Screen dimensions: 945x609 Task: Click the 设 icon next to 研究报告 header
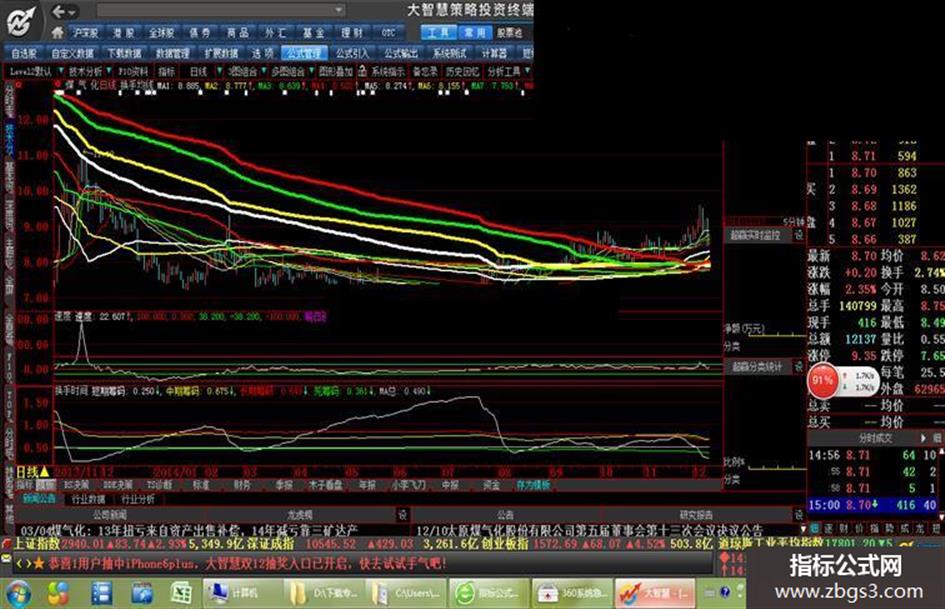pos(798,515)
